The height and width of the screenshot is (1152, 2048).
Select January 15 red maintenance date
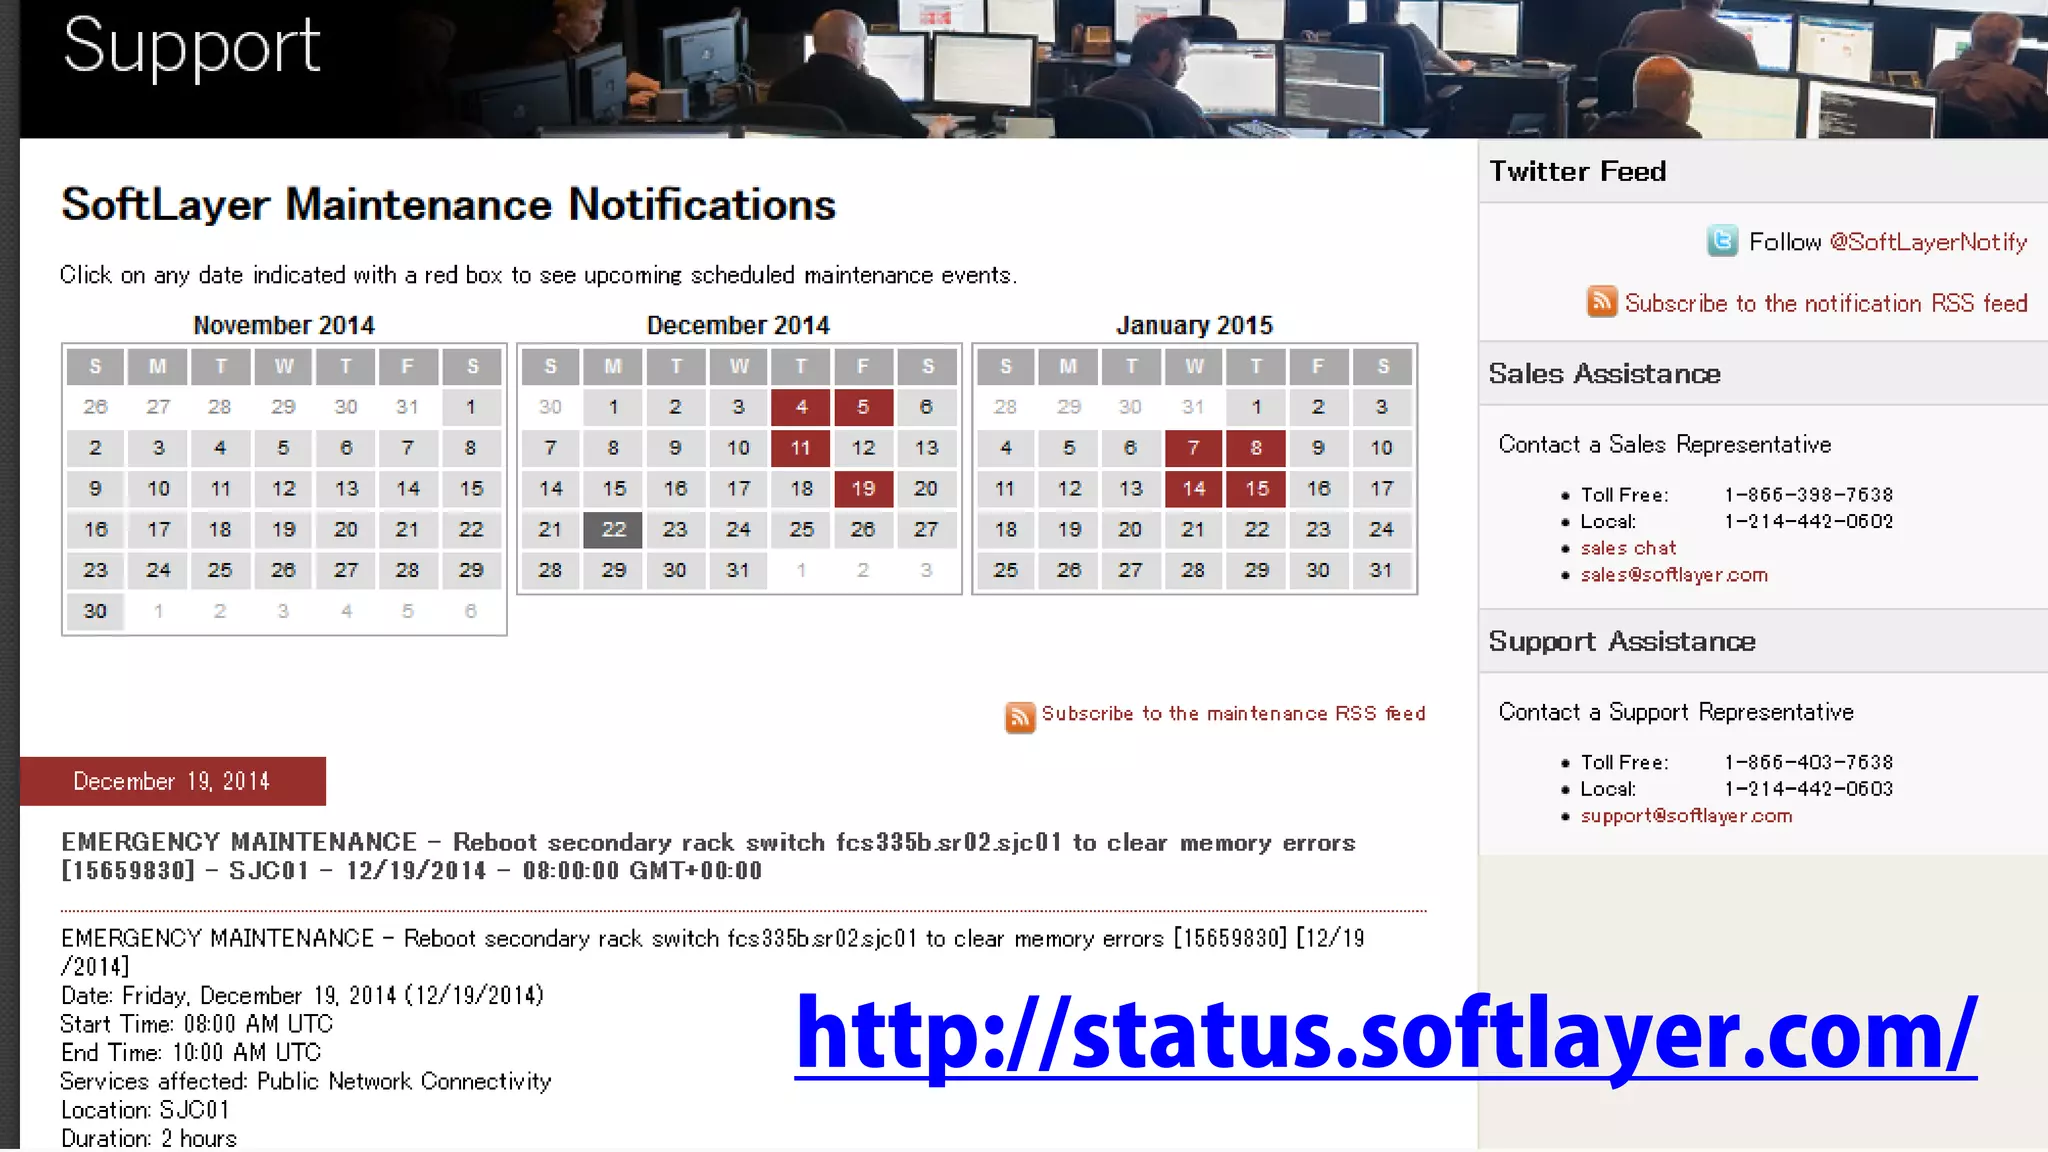click(1256, 489)
